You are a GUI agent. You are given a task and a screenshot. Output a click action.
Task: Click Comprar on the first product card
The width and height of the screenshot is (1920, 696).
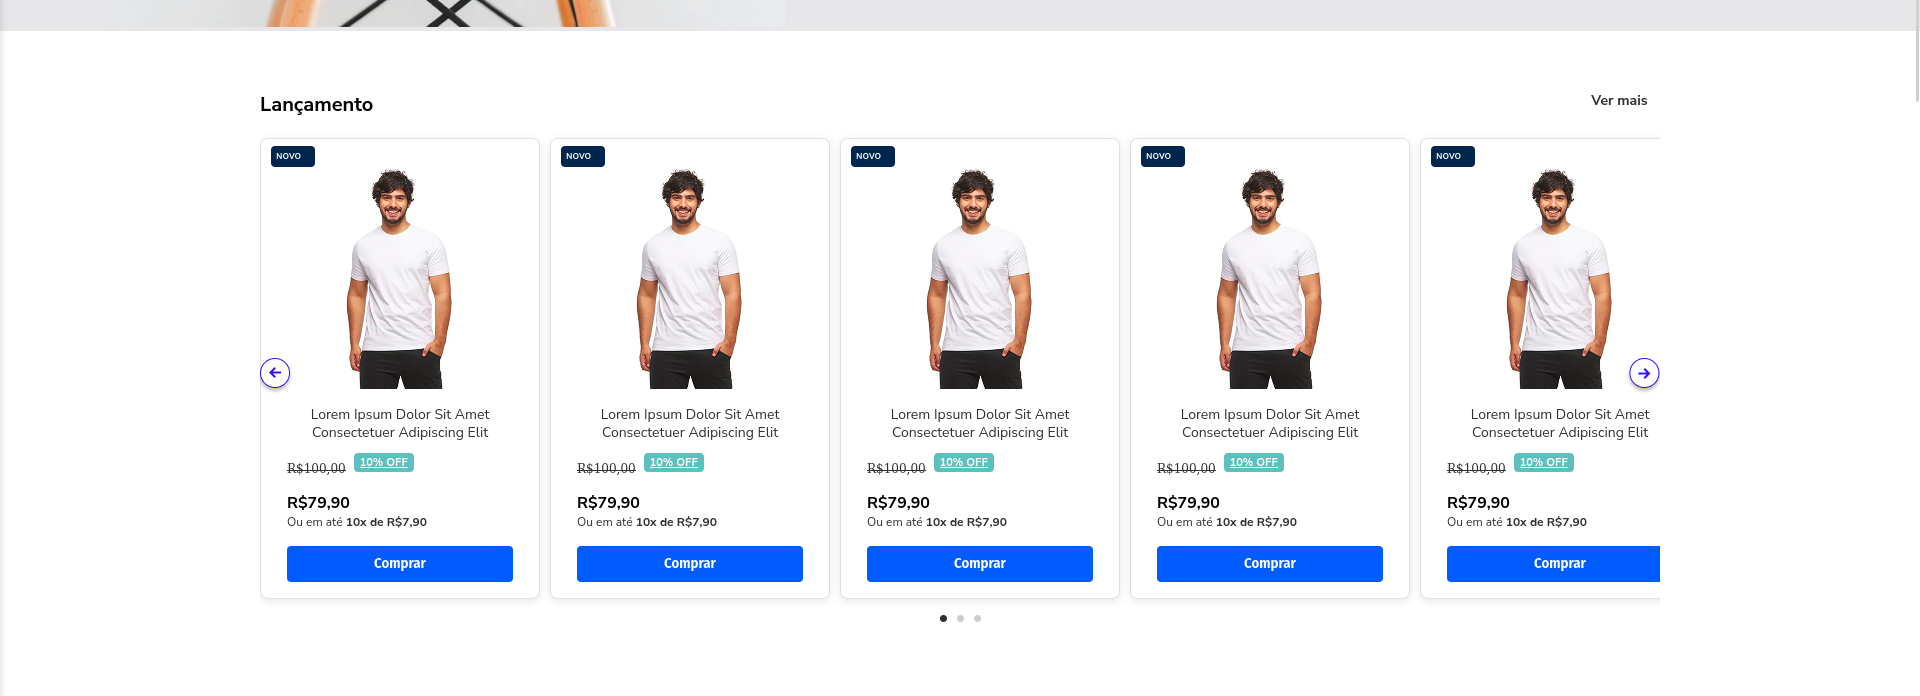tap(400, 564)
